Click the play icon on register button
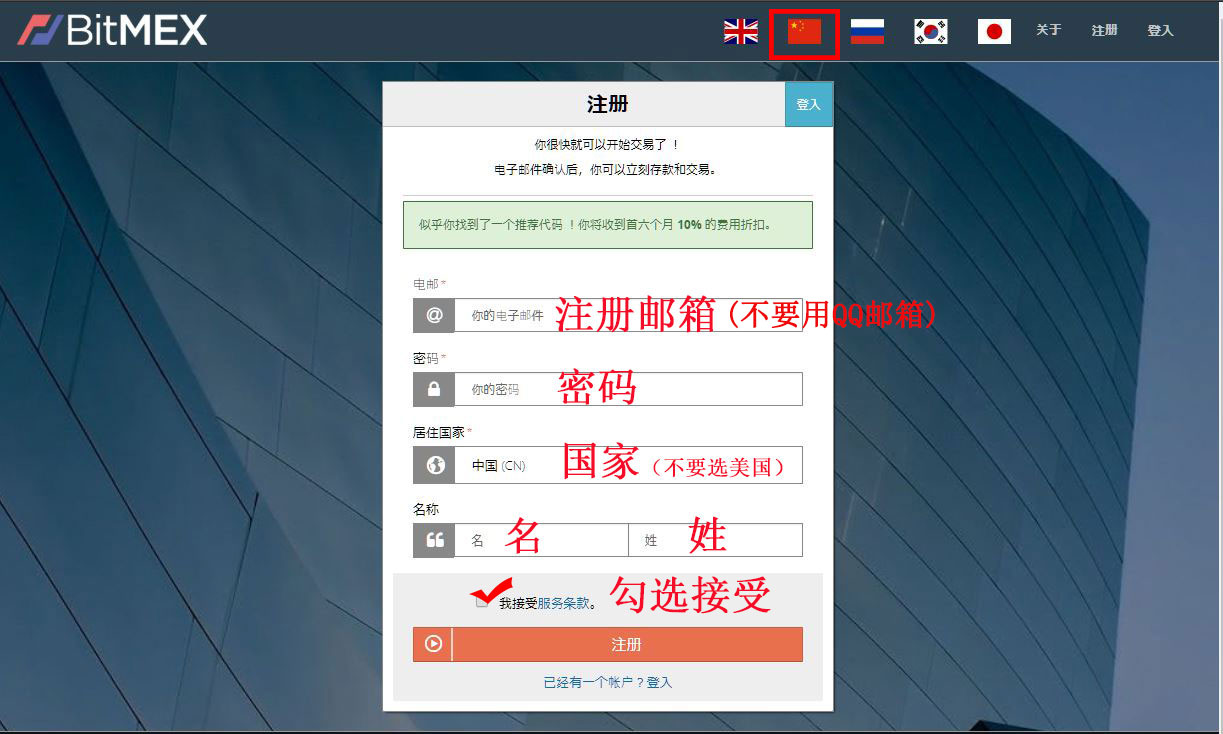This screenshot has width=1223, height=734. [433, 644]
